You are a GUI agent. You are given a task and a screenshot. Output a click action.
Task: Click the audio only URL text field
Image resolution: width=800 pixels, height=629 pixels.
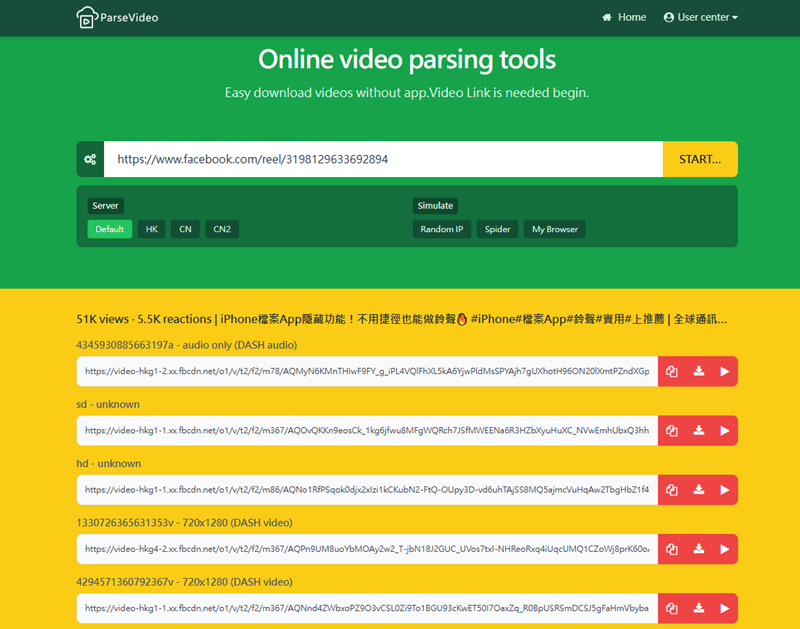click(367, 371)
